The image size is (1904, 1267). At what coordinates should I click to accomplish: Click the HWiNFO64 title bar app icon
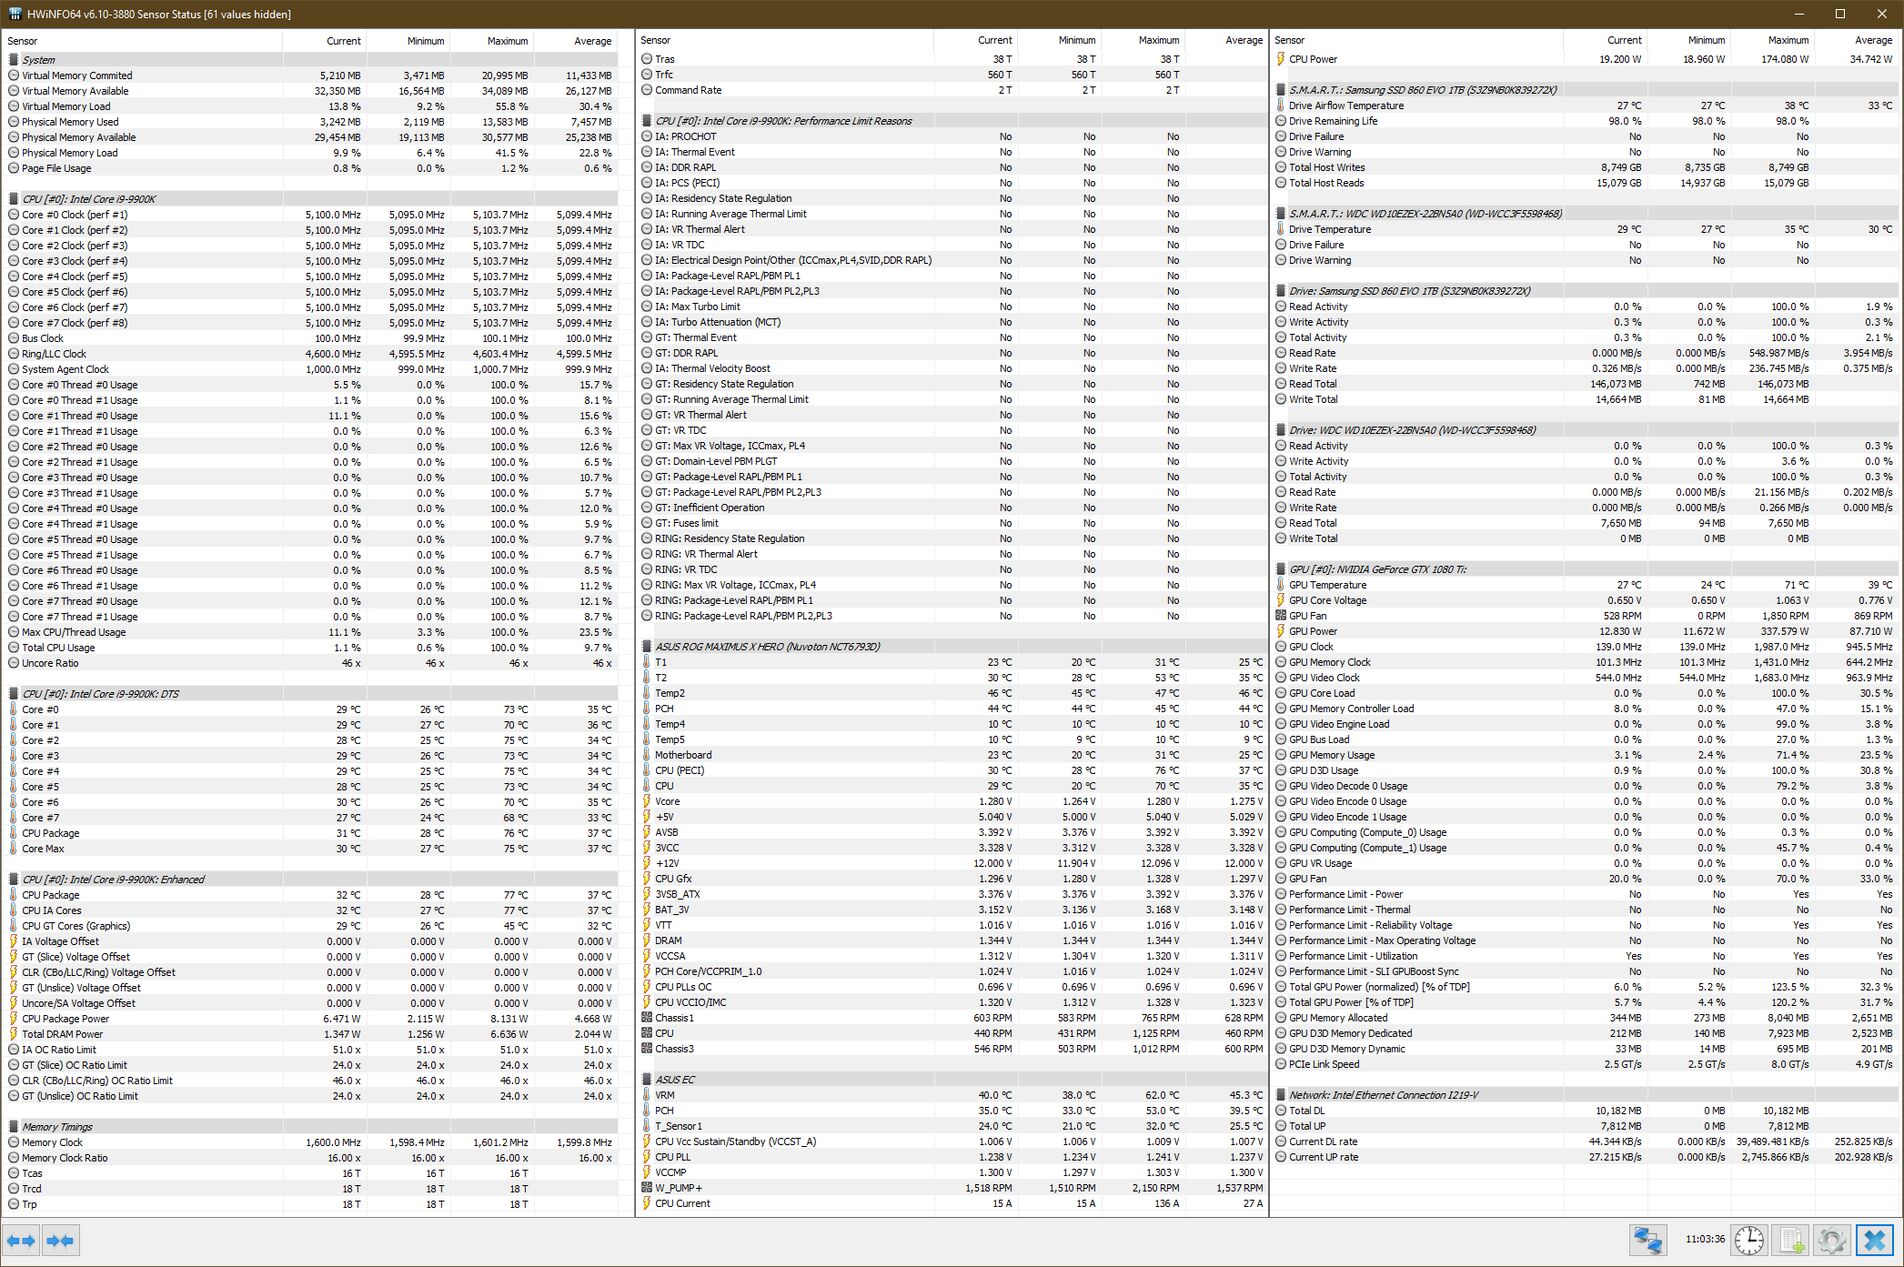pyautogui.click(x=14, y=14)
